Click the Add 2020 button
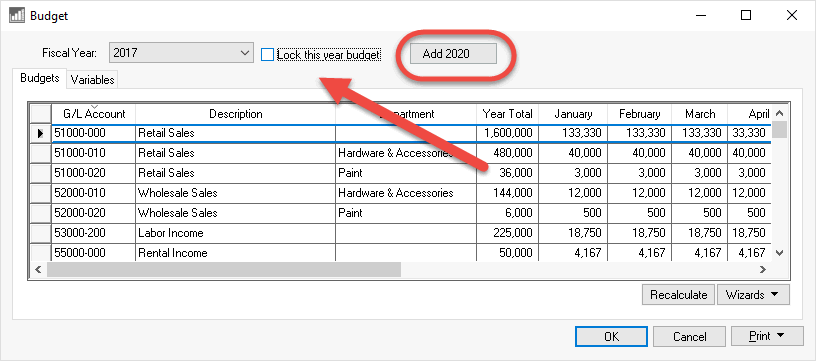This screenshot has height=361, width=816. pos(453,54)
